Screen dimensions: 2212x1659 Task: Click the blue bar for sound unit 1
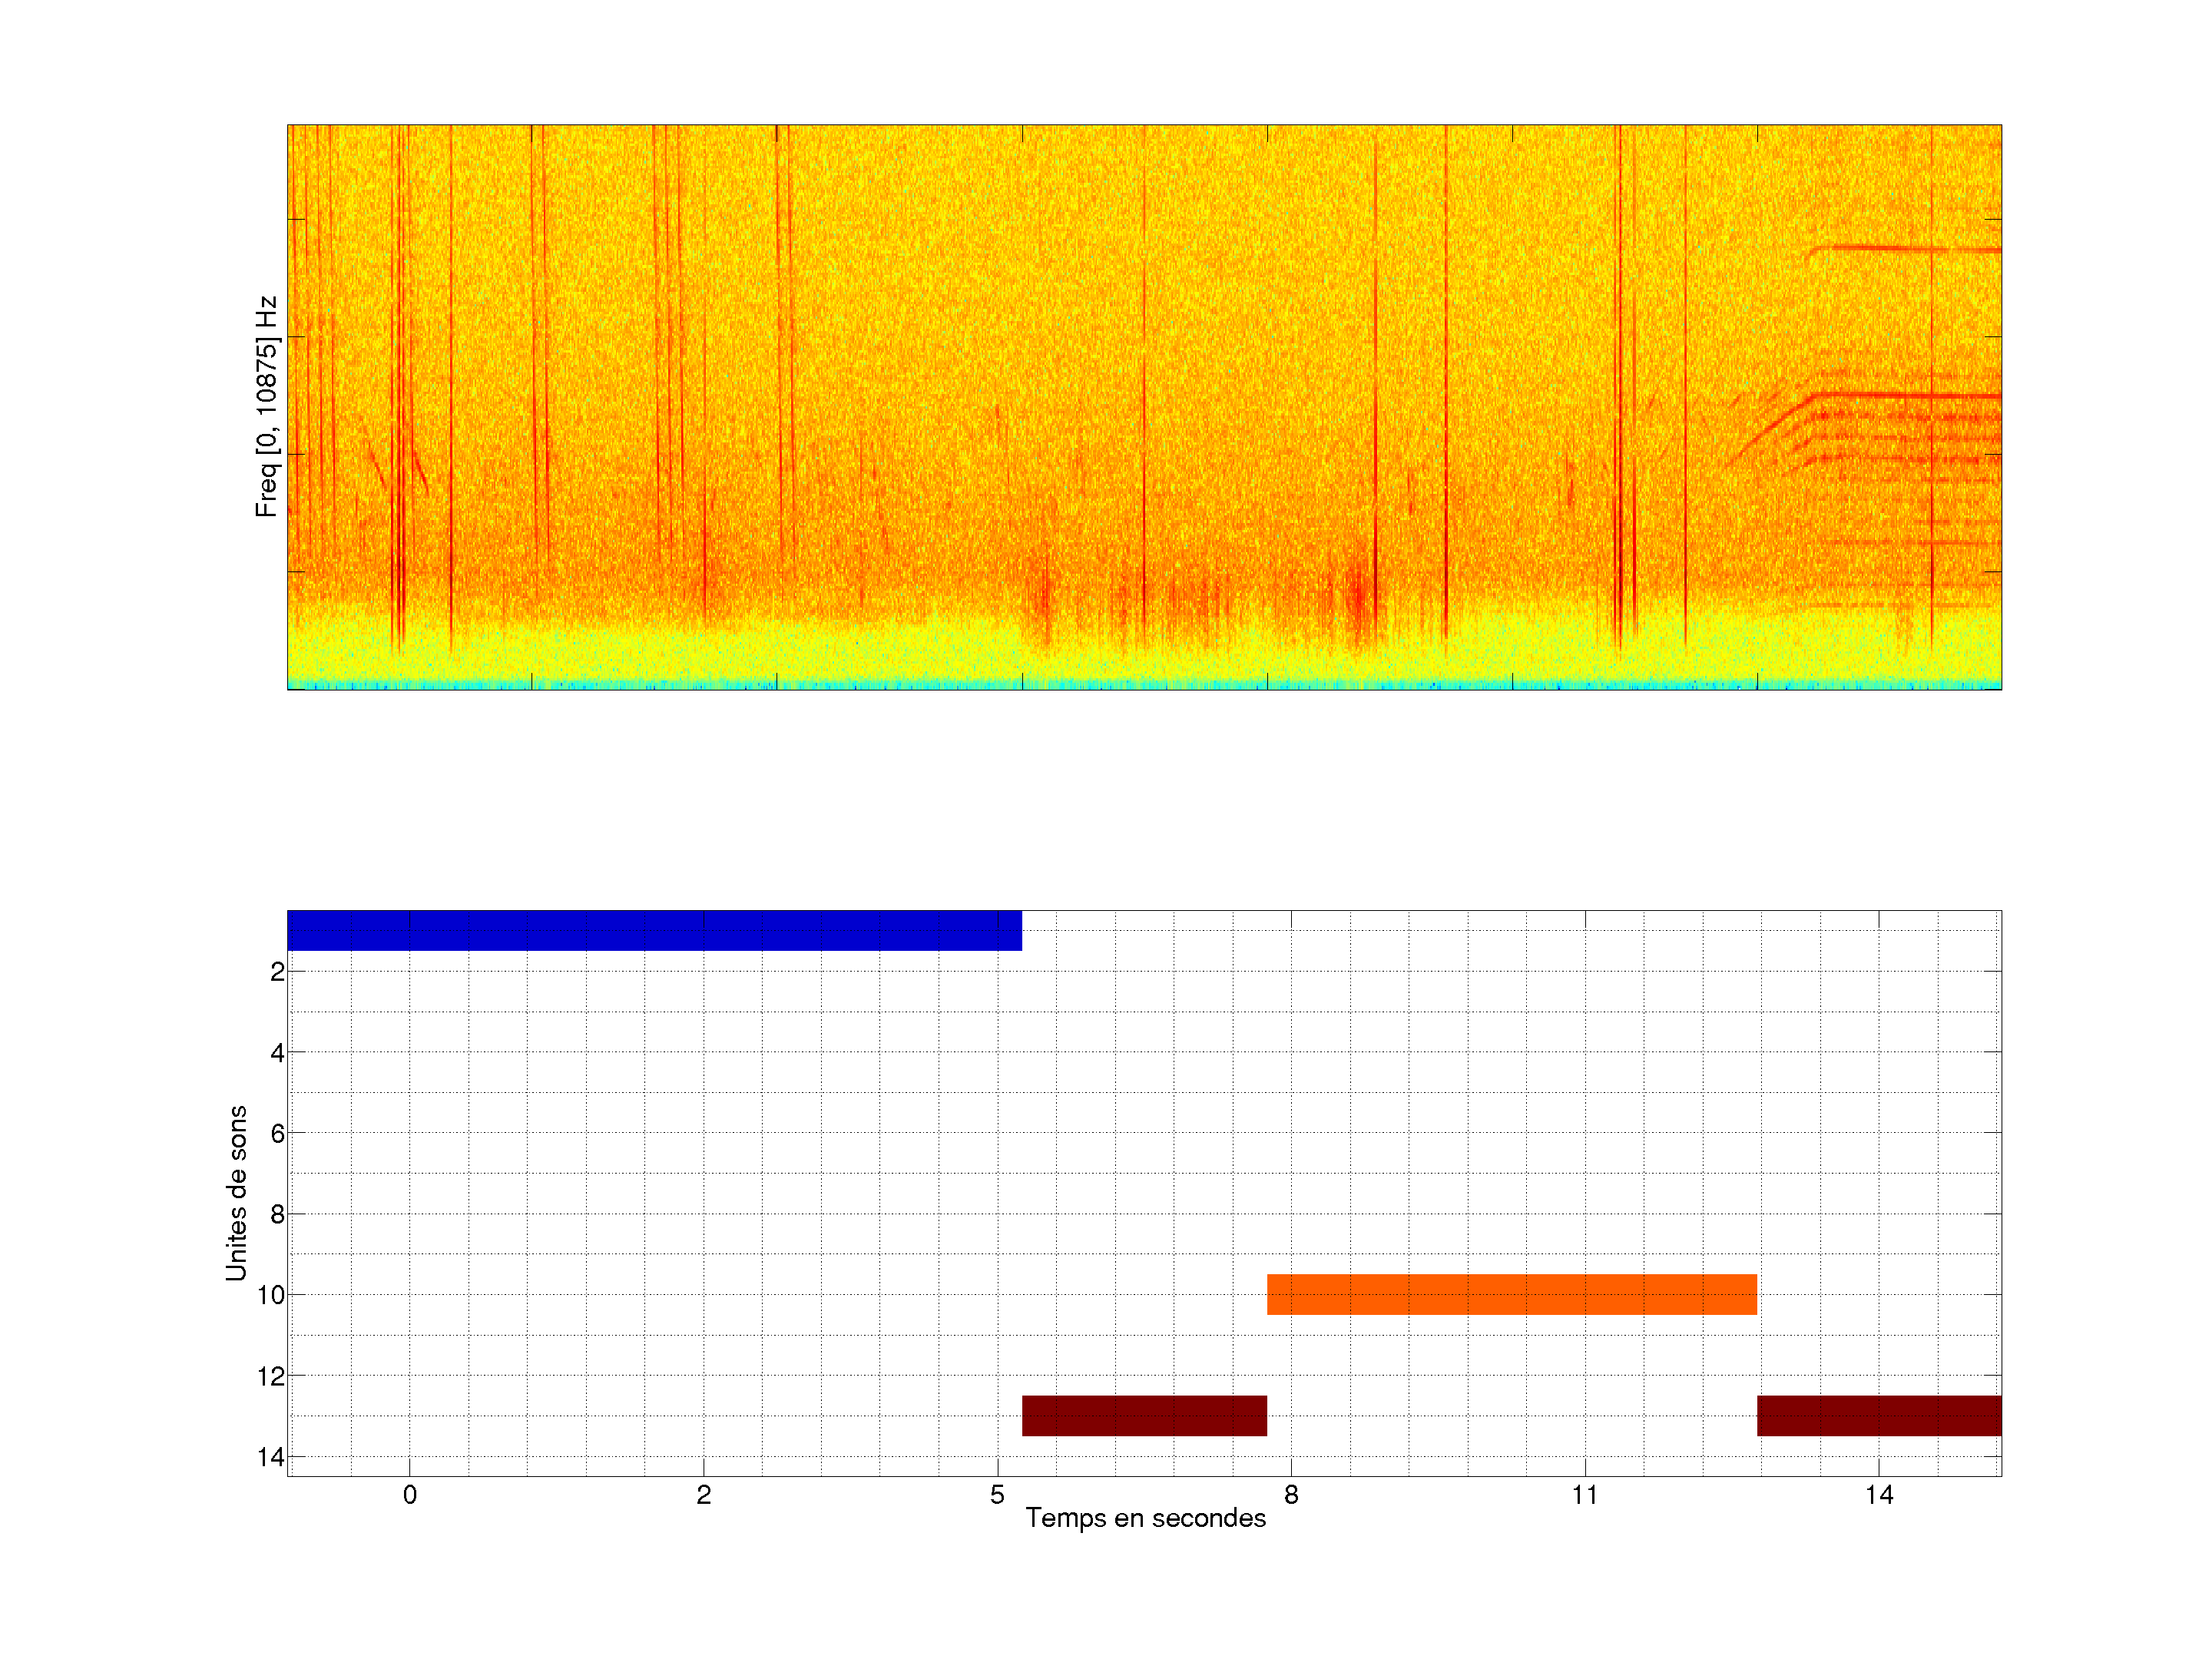[654, 930]
